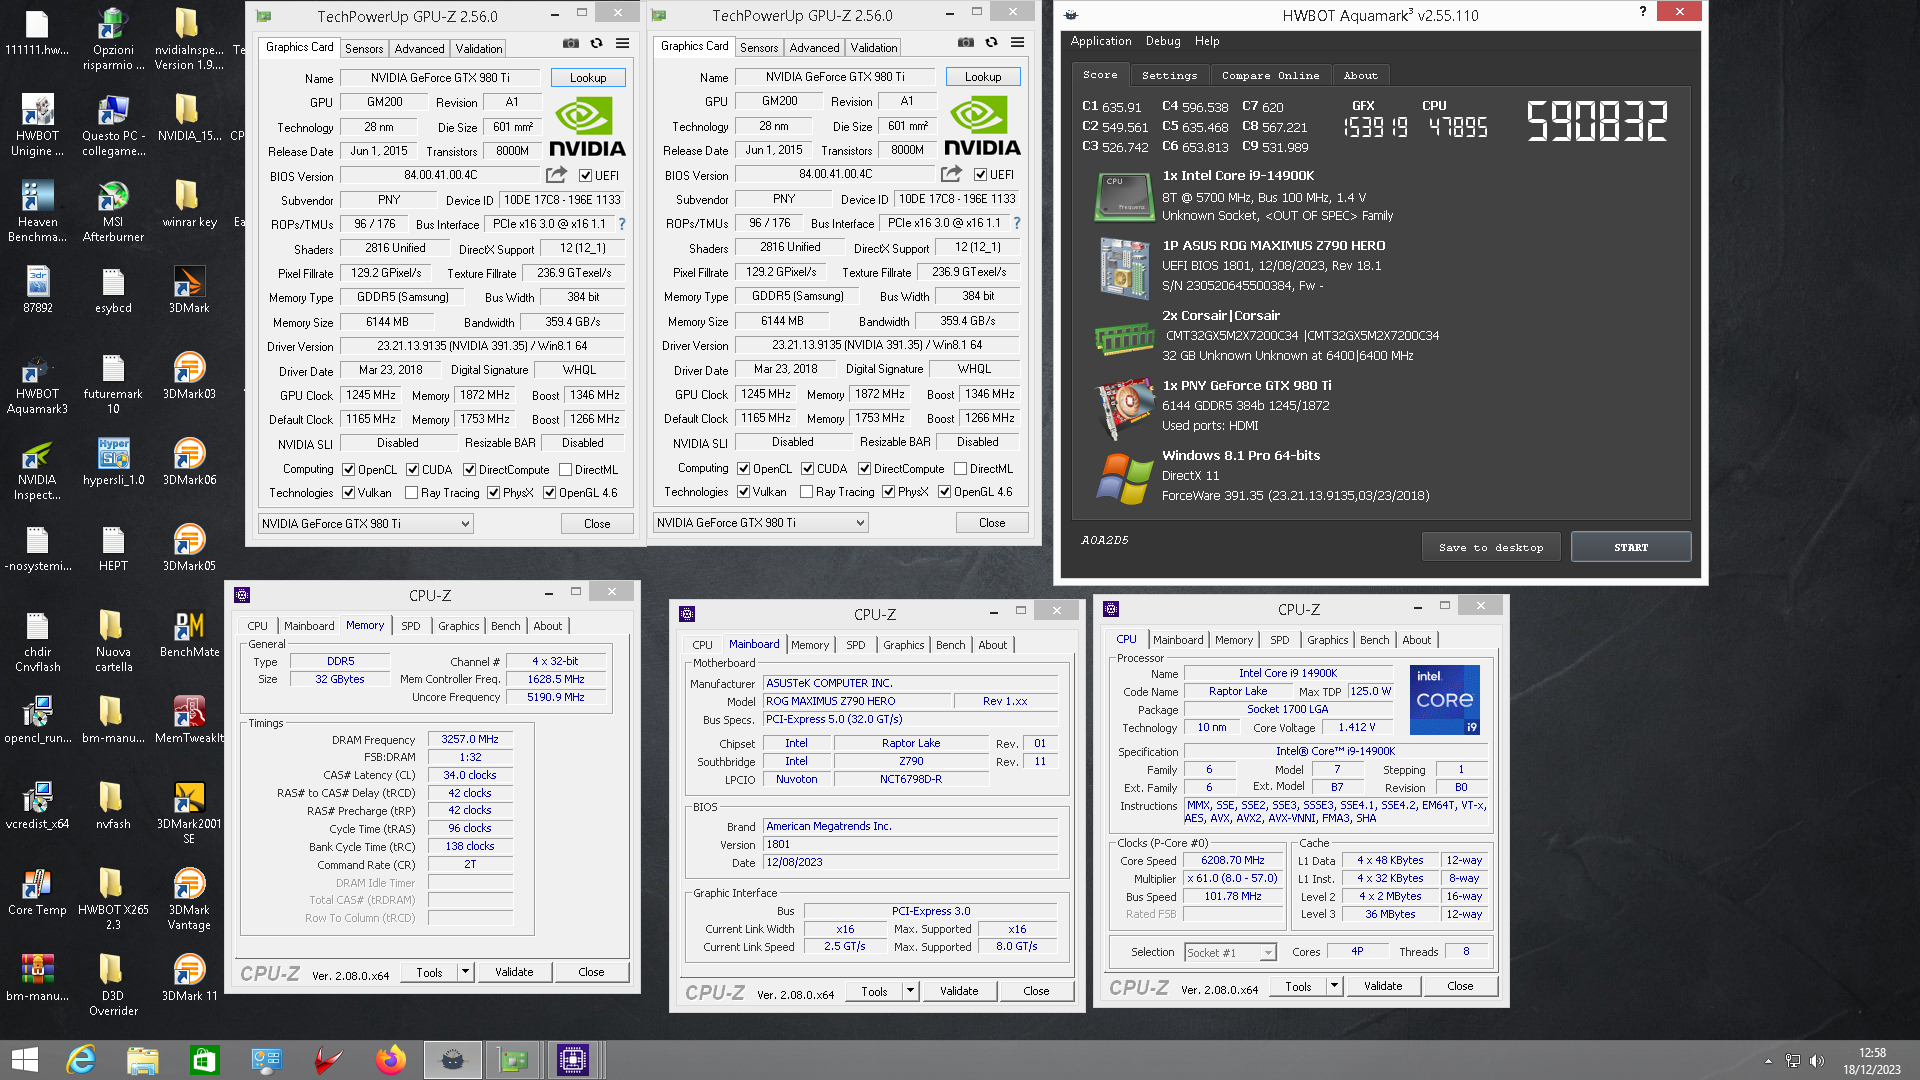Open Tools dropdown arrow in CPU-Z CPU window
The image size is (1920, 1080).
(1334, 986)
